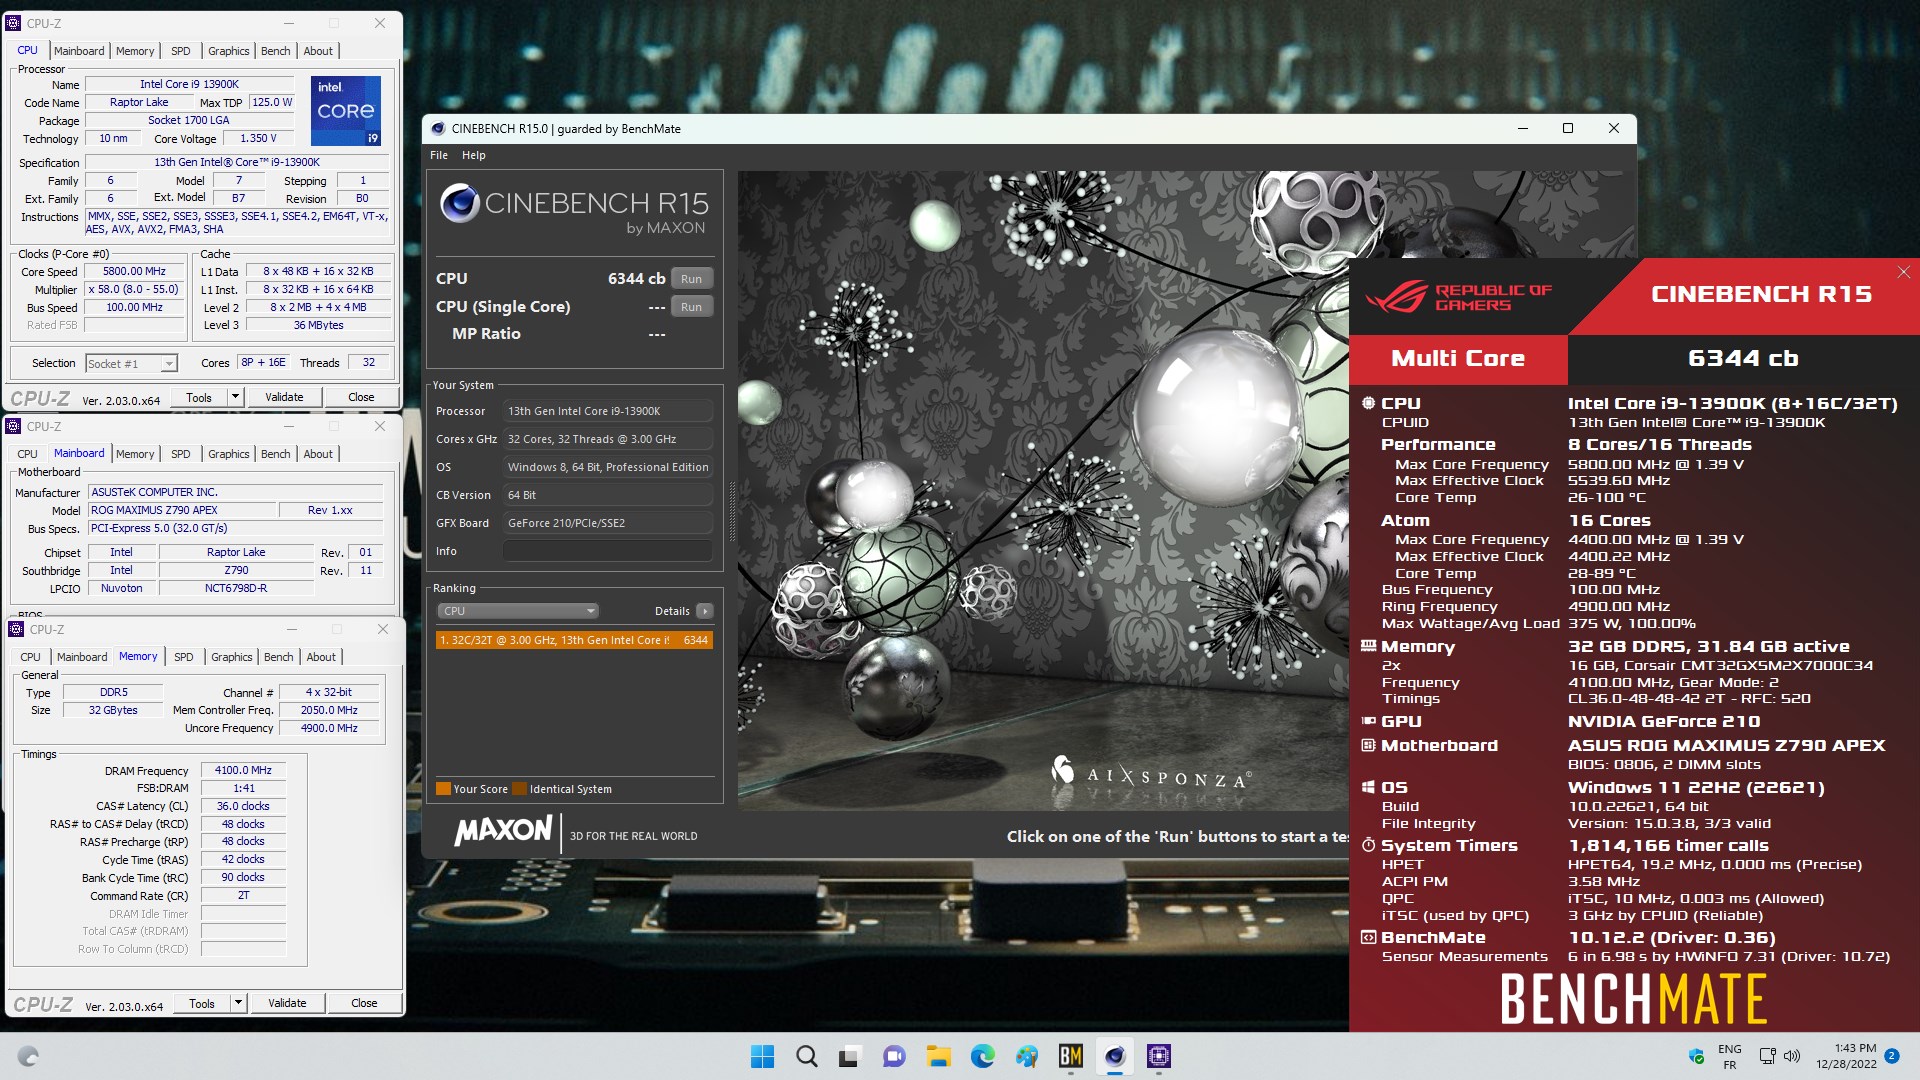
Task: Open Microsoft Edge from taskbar
Action: (x=982, y=1056)
